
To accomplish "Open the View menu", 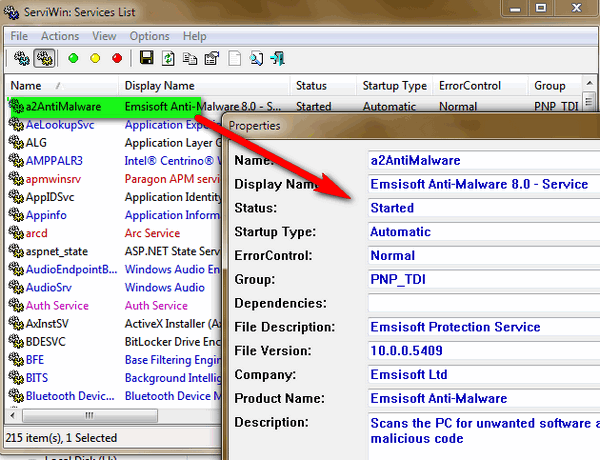I will pyautogui.click(x=104, y=36).
